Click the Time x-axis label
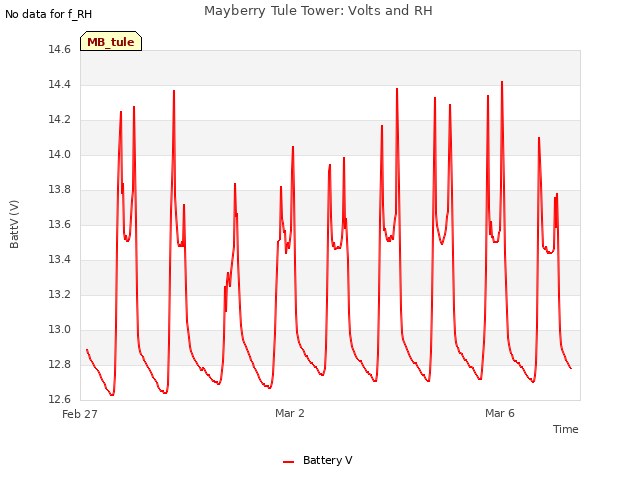Viewport: 640px width, 480px height. click(x=565, y=429)
